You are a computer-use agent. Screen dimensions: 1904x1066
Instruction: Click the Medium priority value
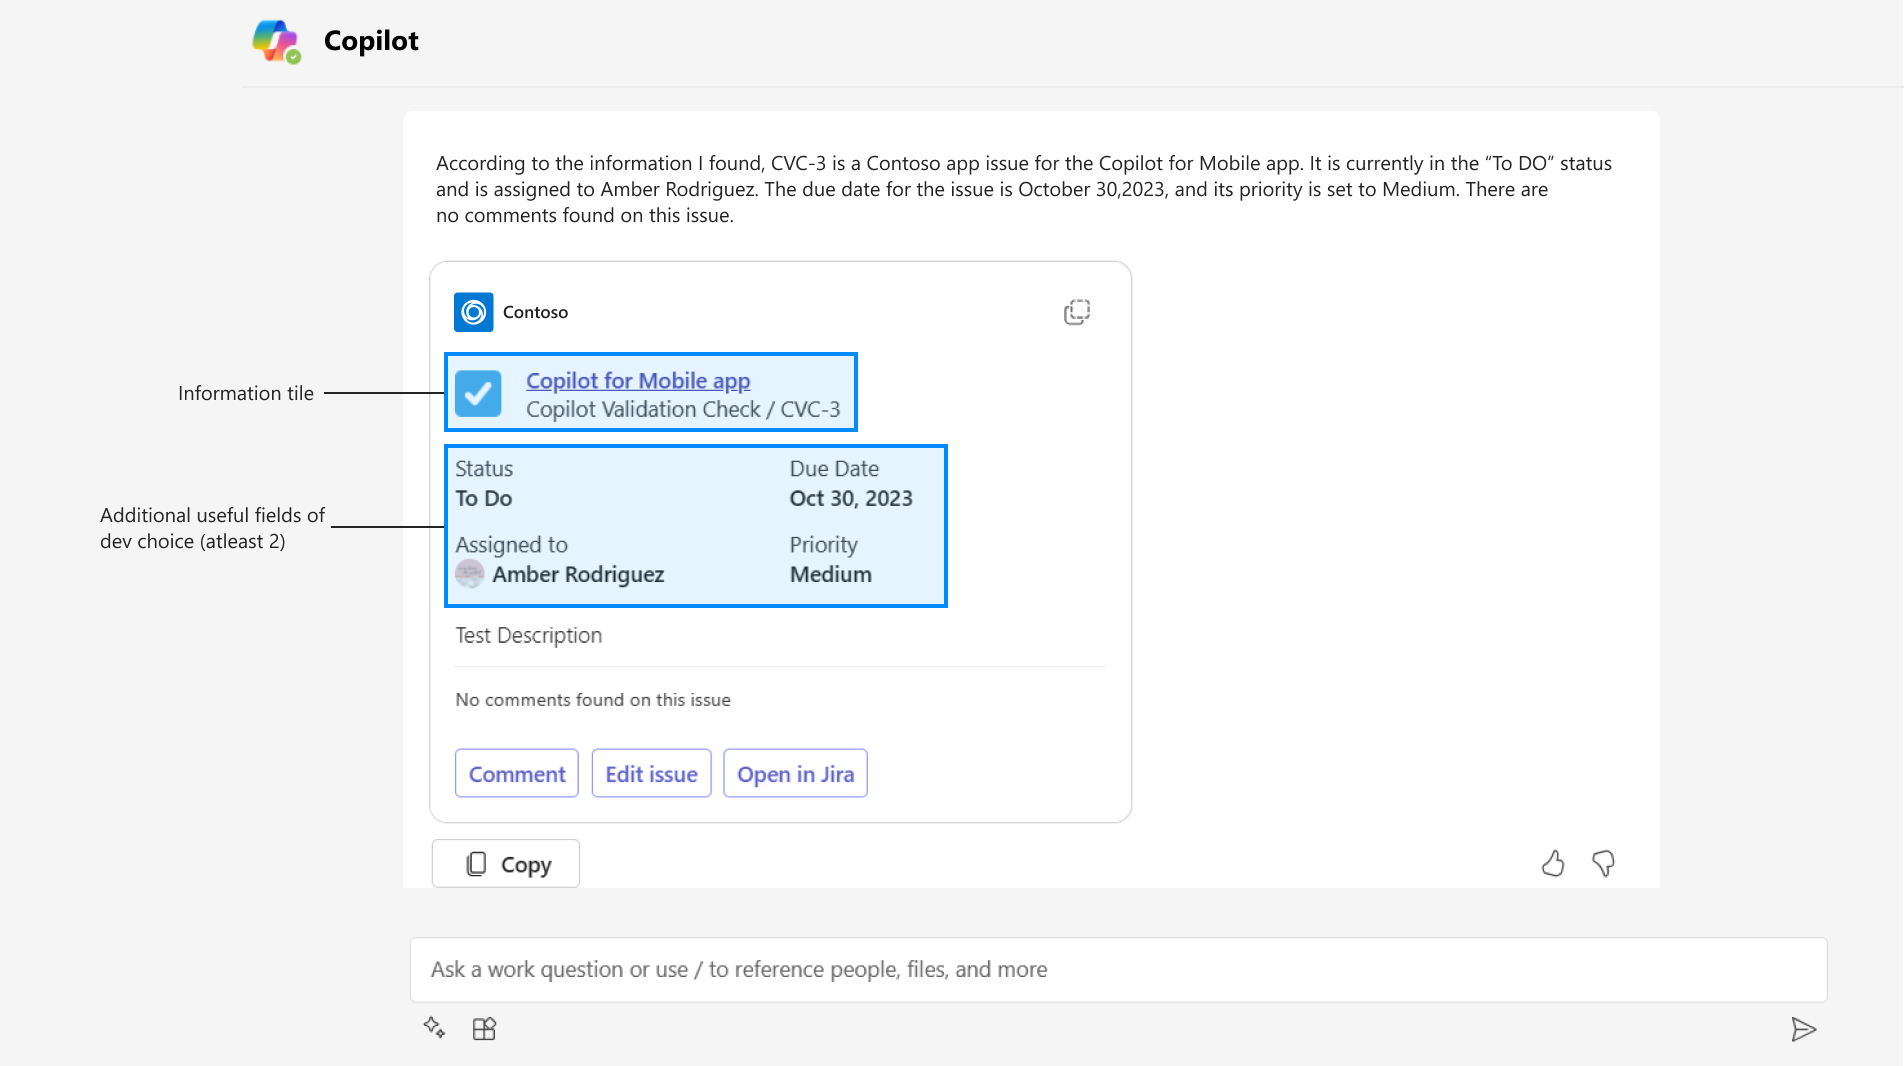tap(831, 575)
